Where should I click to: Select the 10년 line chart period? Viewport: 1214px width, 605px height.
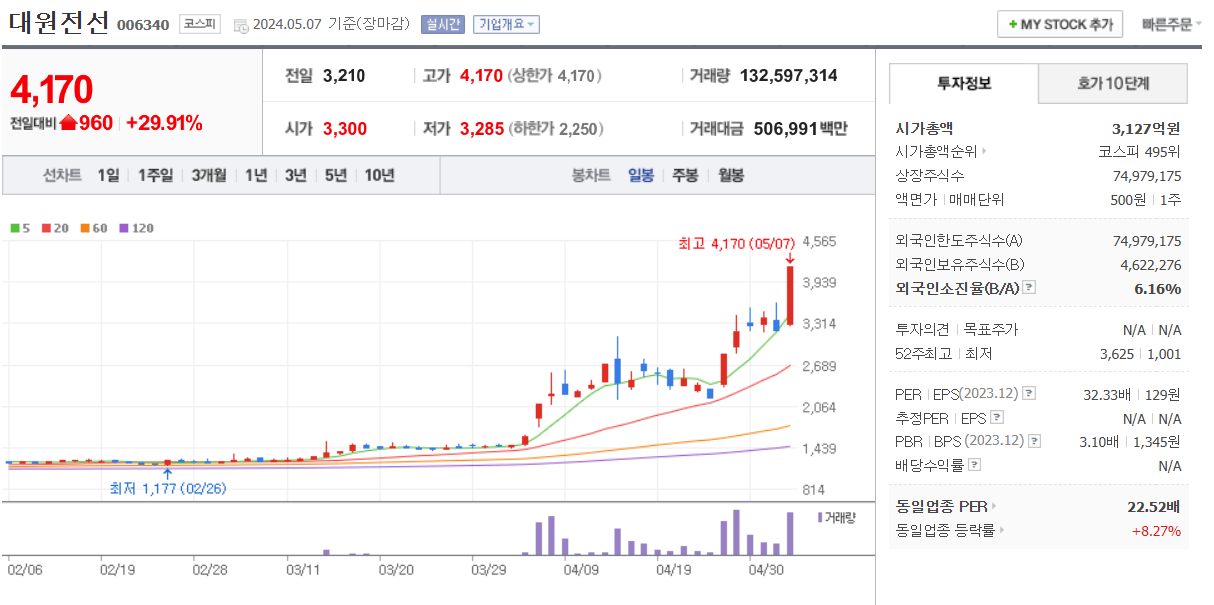point(379,175)
